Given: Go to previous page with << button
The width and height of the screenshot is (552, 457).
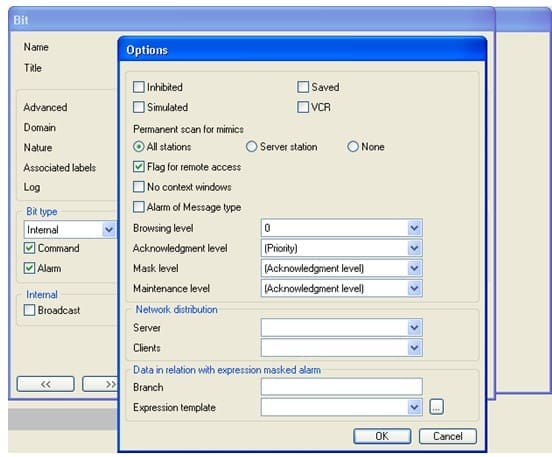Looking at the screenshot, I should [45, 384].
